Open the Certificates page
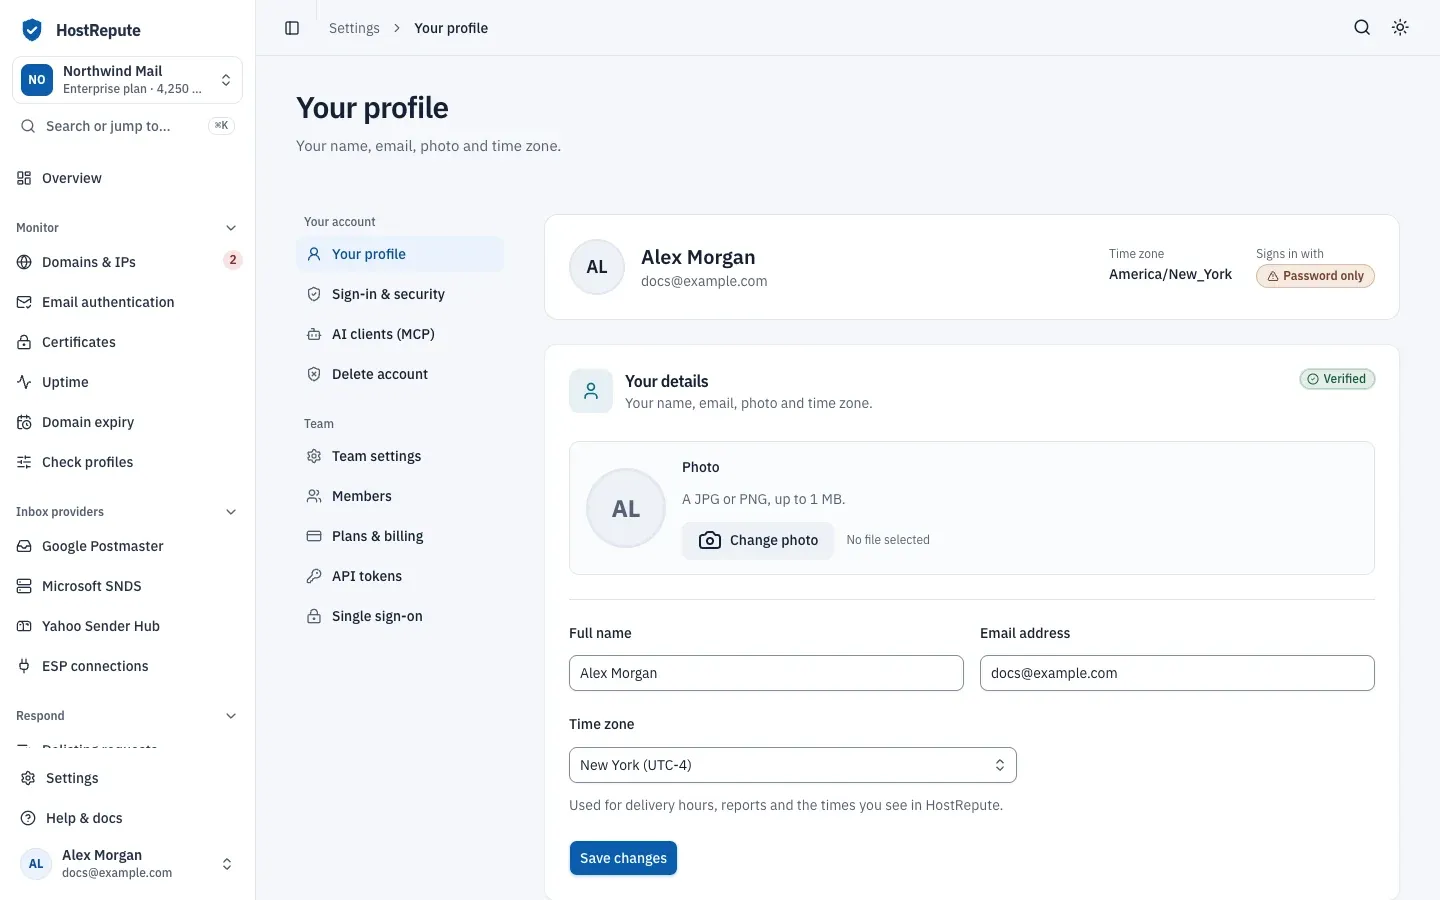This screenshot has height=900, width=1440. [127, 342]
